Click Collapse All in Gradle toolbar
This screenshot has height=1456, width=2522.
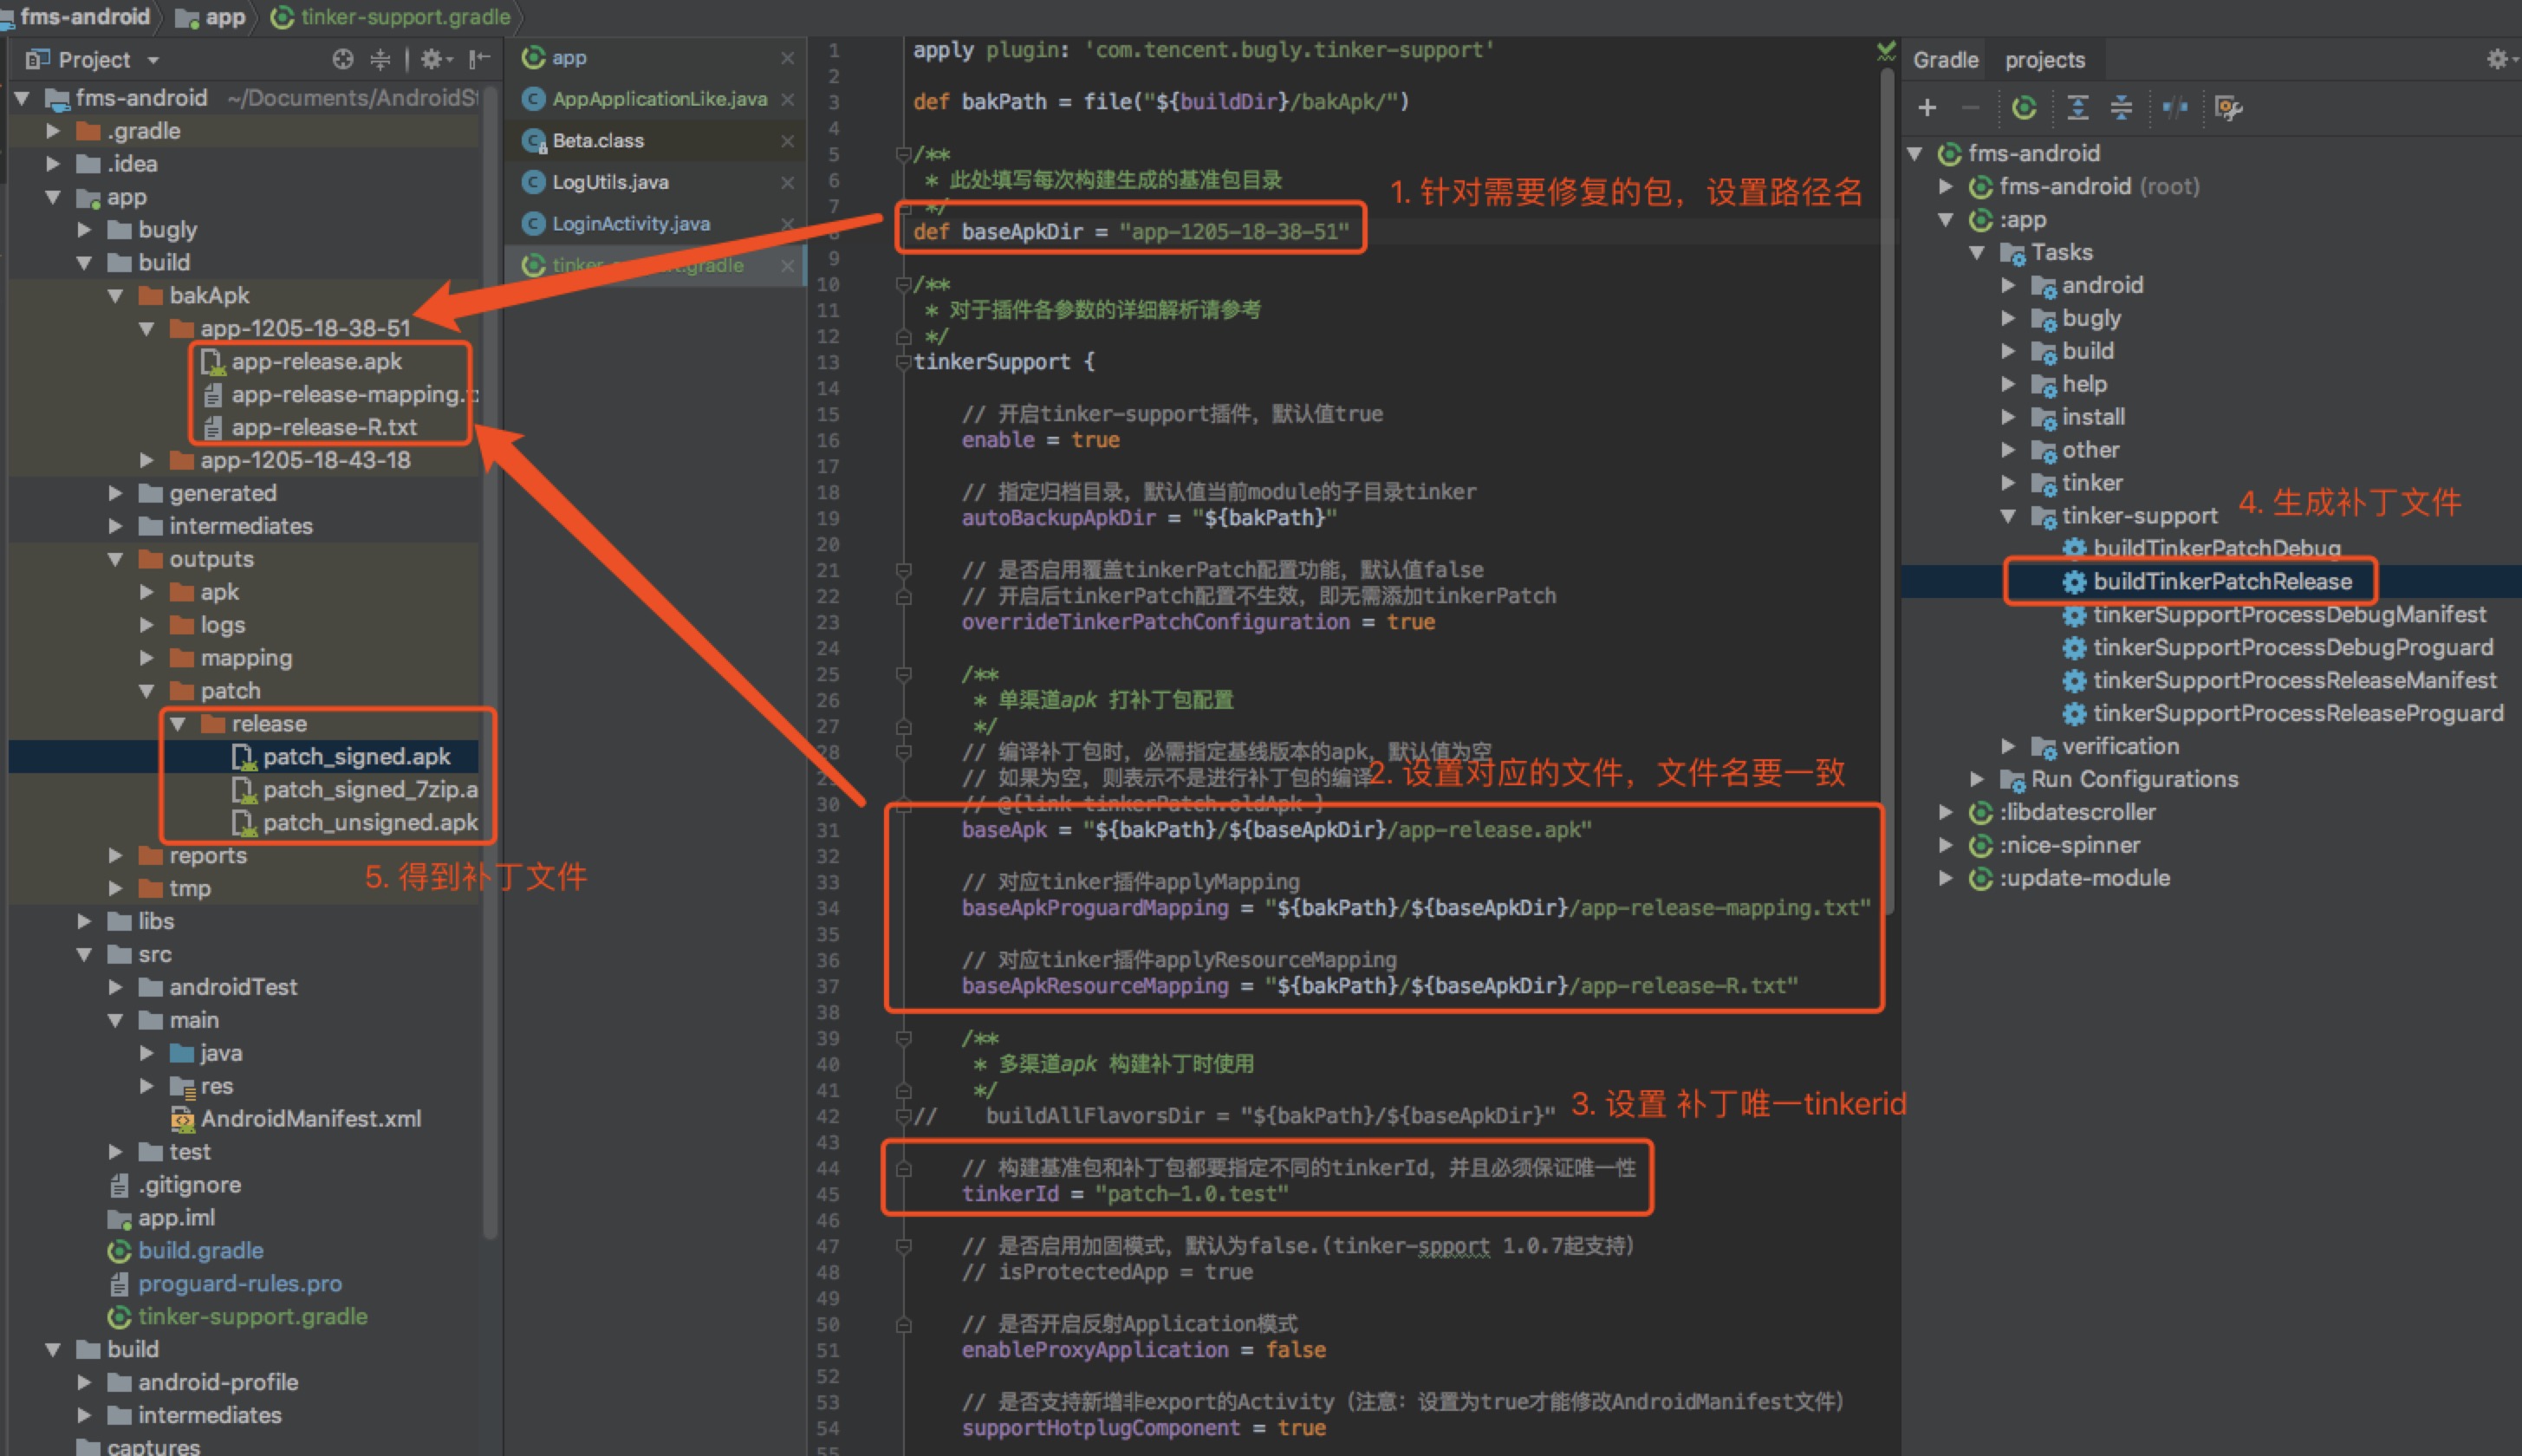click(x=2121, y=107)
